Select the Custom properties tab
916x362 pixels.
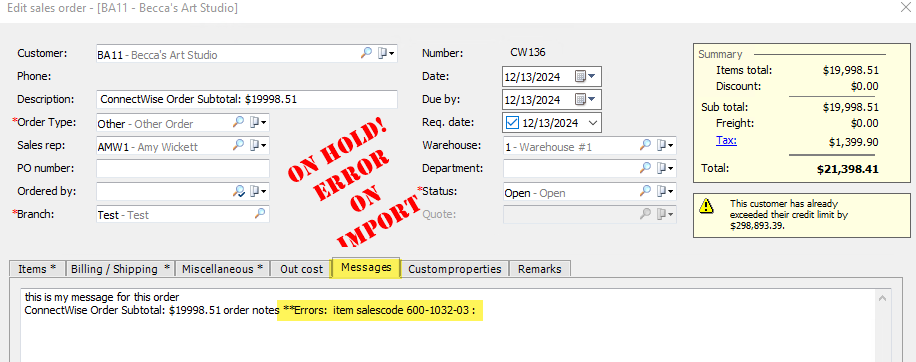tap(454, 269)
